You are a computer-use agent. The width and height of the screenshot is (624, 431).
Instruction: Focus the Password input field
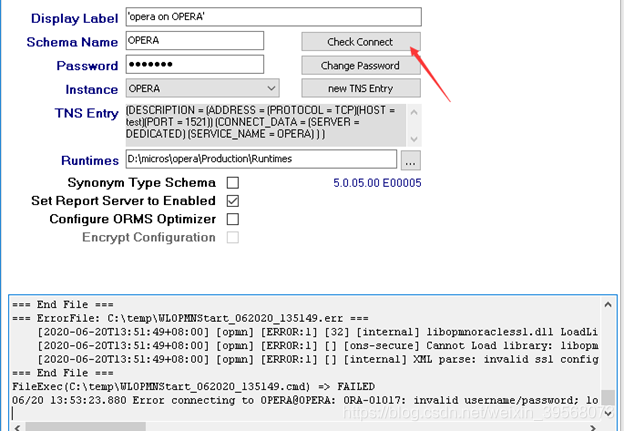pyautogui.click(x=195, y=64)
